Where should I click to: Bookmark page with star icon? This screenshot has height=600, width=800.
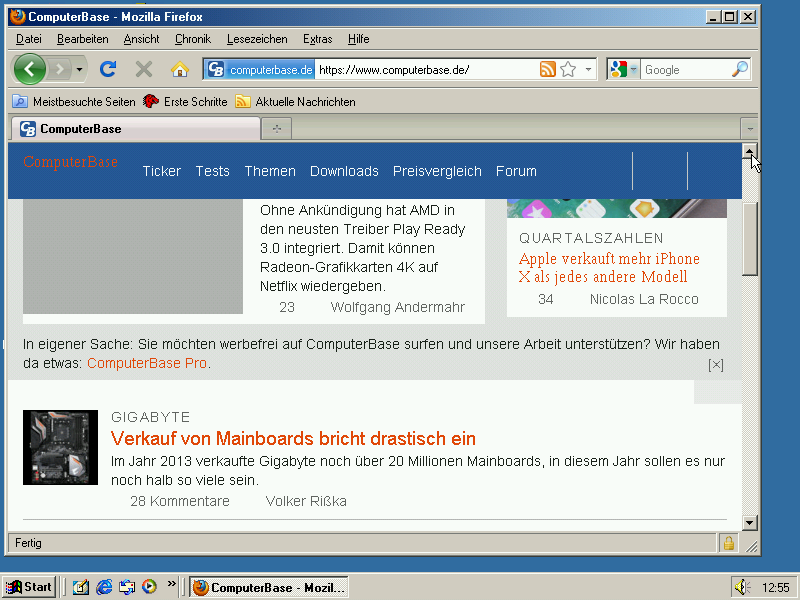568,69
